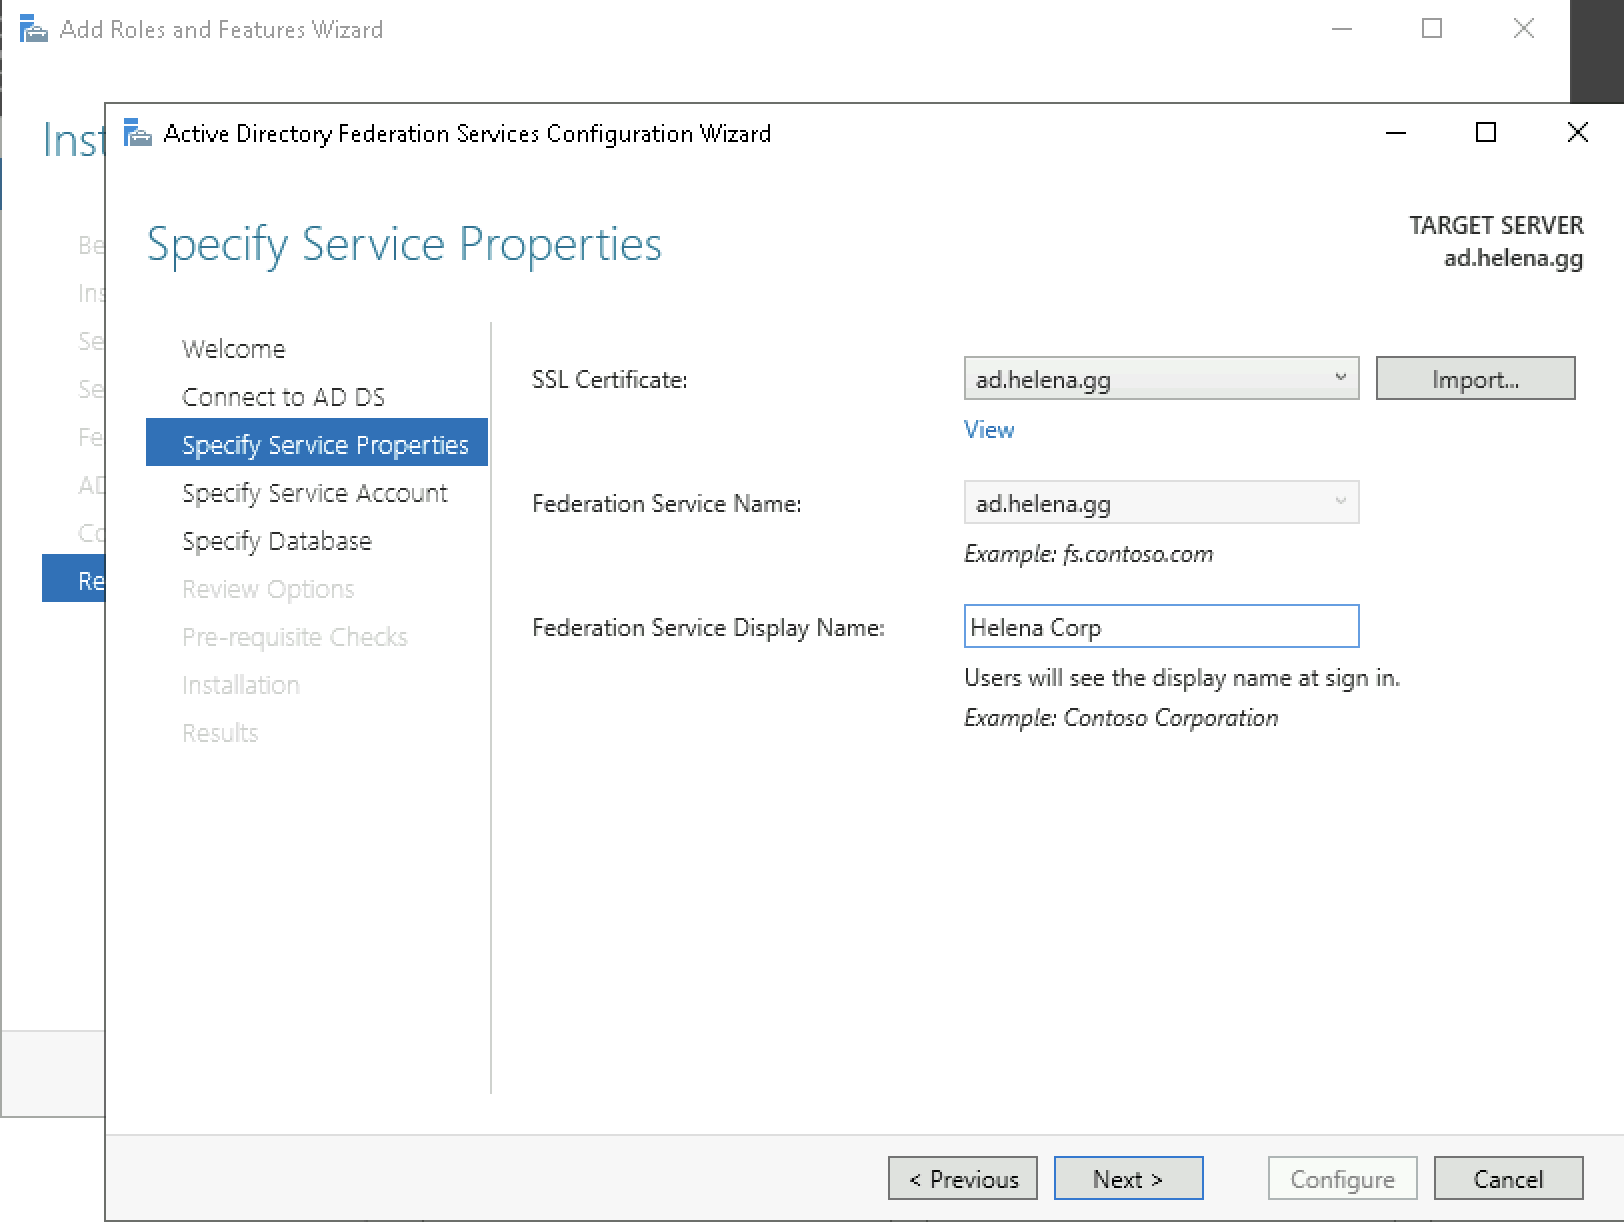The image size is (1624, 1222).
Task: Click the View certificate link
Action: (988, 430)
